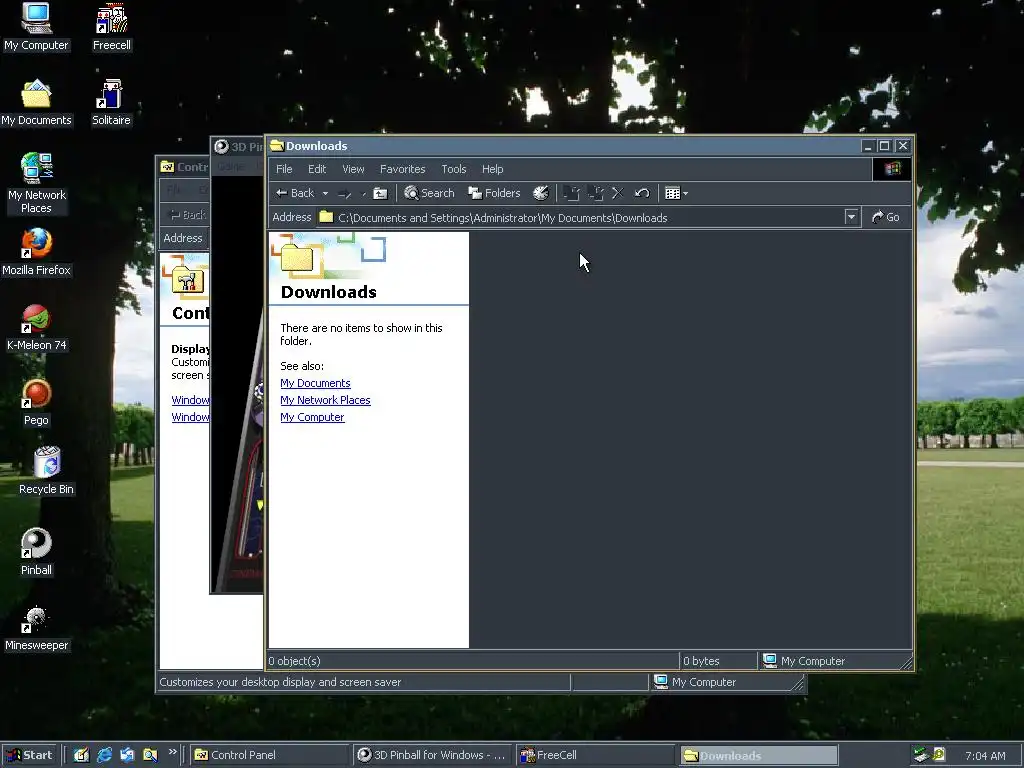Open the Edit menu
Screen dimensions: 1024x768
click(x=317, y=169)
